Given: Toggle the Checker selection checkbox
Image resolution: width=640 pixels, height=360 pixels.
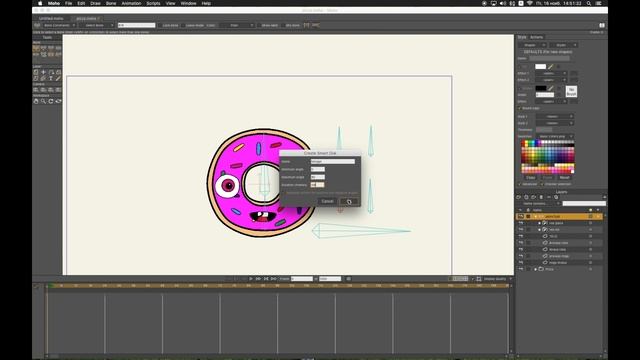Looking at the screenshot, I should tap(542, 184).
